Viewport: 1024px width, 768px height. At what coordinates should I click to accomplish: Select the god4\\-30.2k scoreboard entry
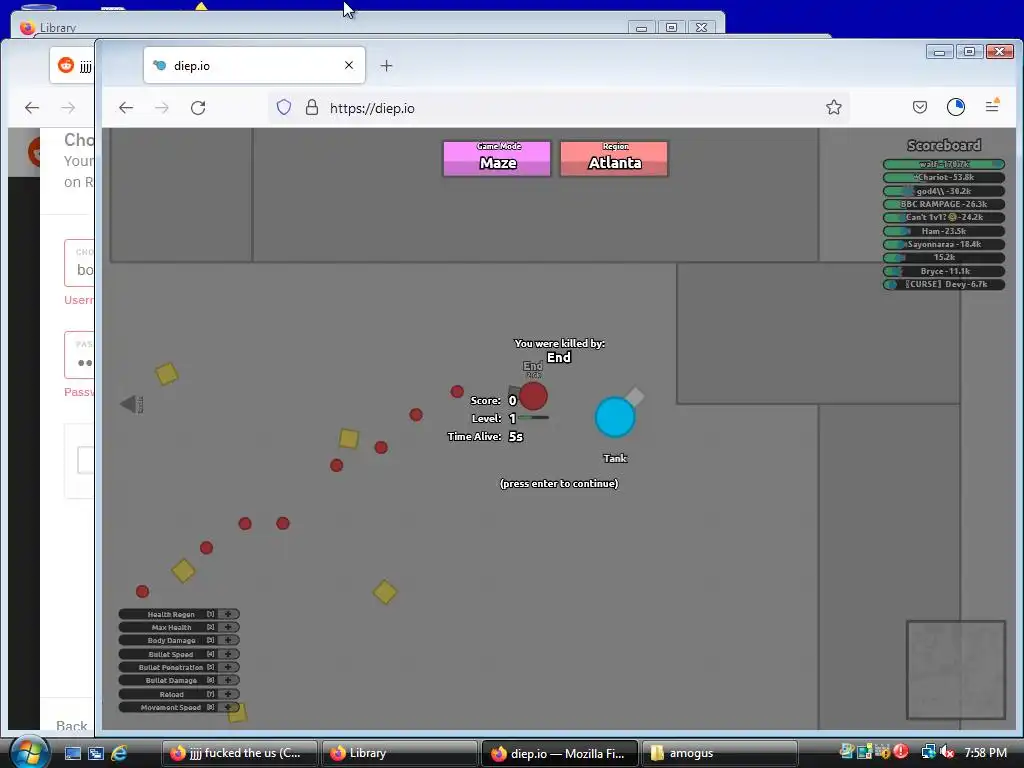[944, 191]
